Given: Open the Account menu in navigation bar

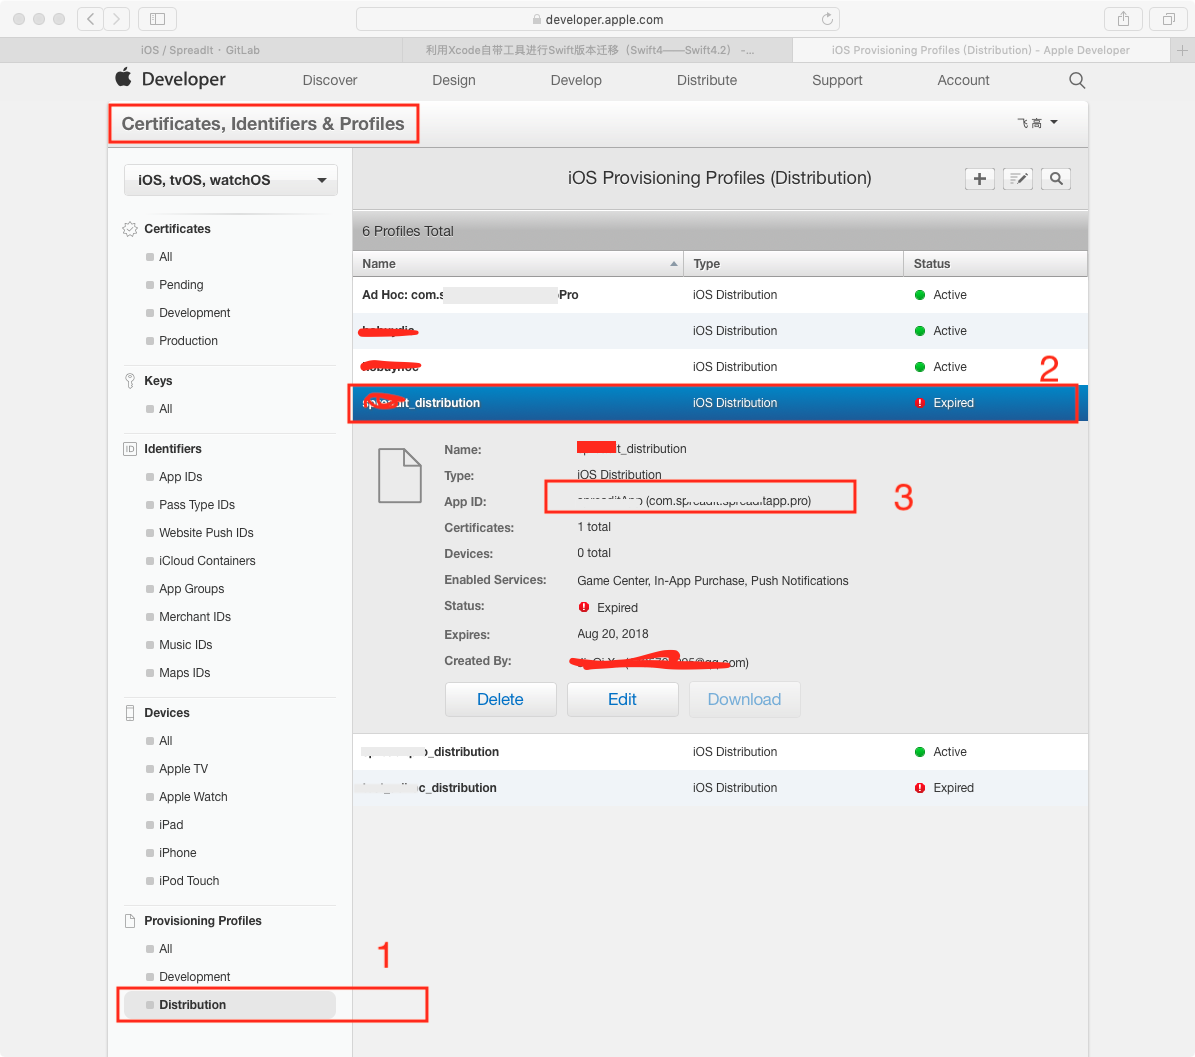Looking at the screenshot, I should pos(963,80).
